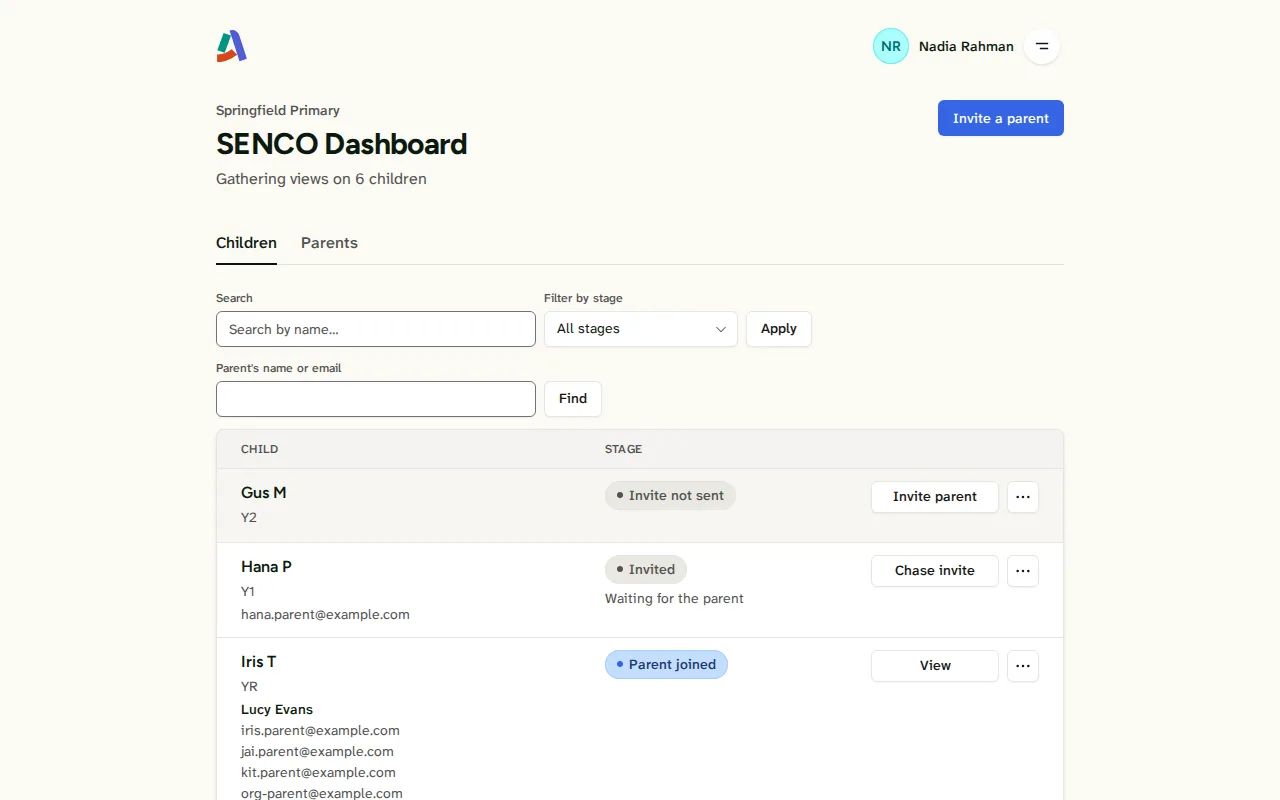Open more options for Hana P
The image size is (1280, 800).
[x=1023, y=571]
